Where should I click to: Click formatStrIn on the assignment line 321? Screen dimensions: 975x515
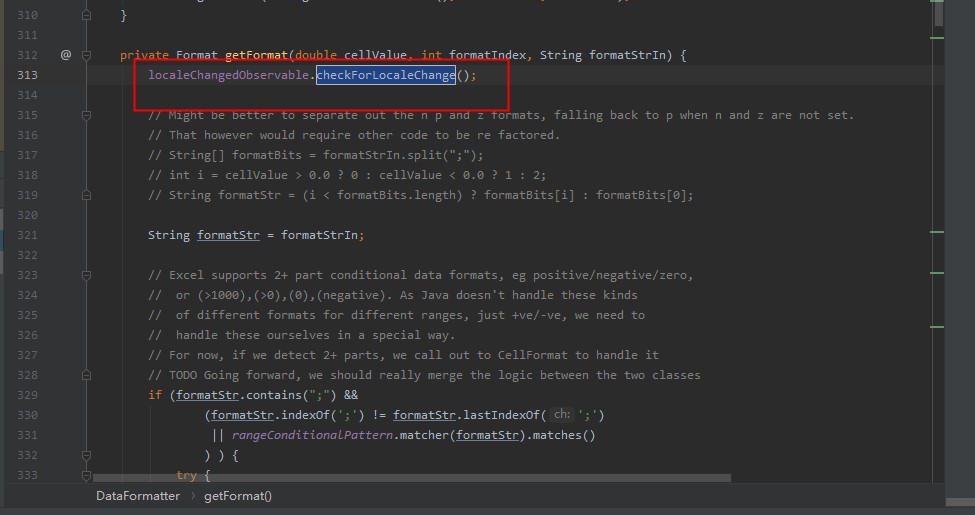point(319,235)
